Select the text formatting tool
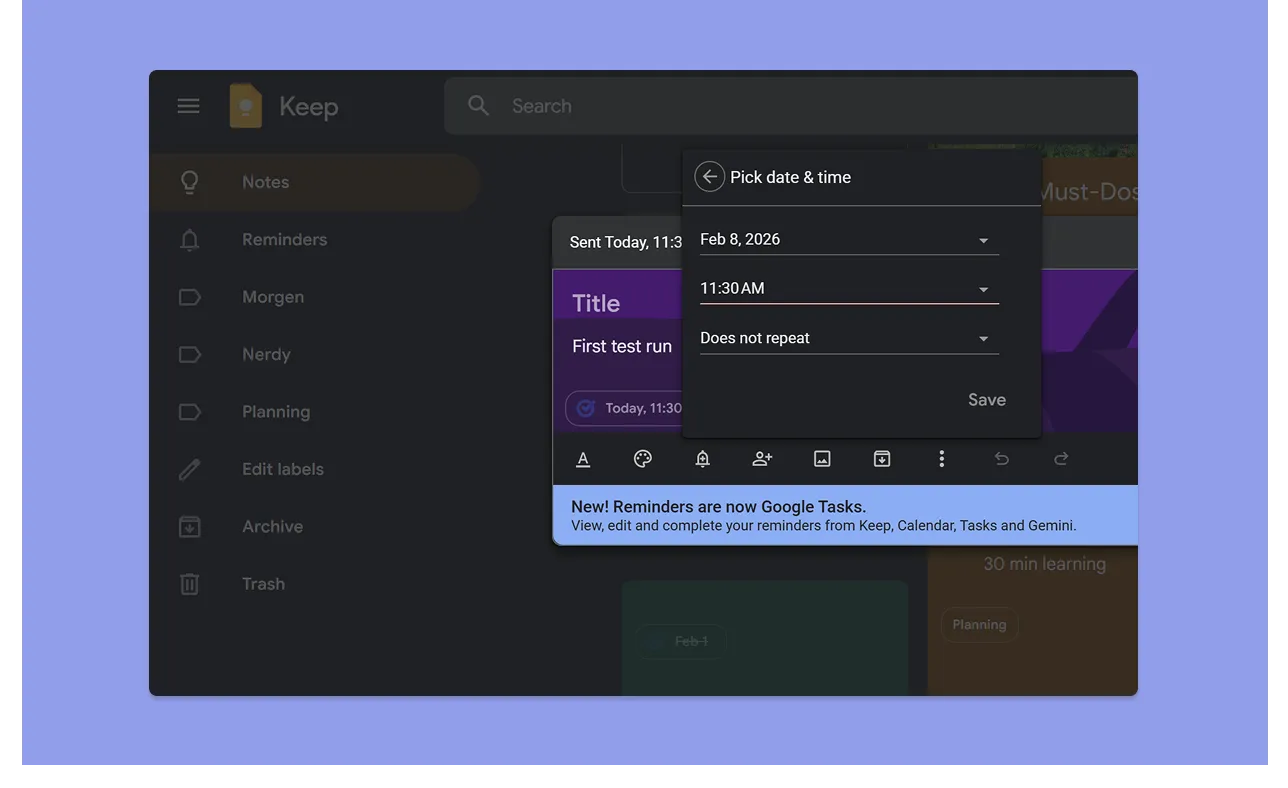 click(x=583, y=458)
